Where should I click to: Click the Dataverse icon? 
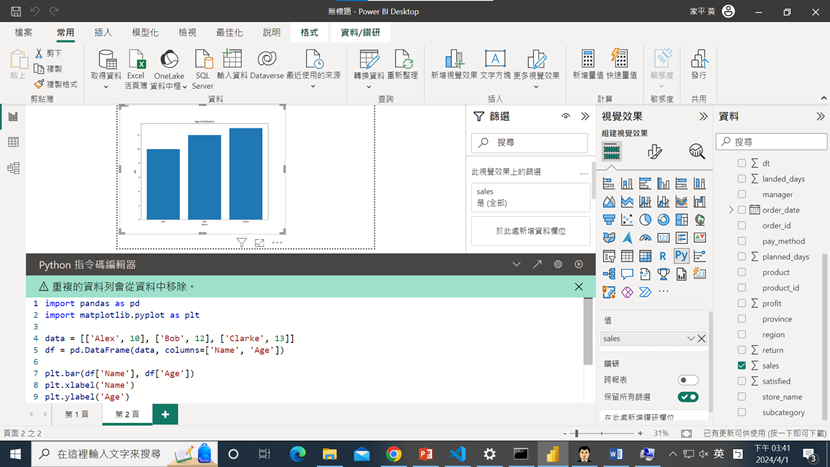coord(267,67)
